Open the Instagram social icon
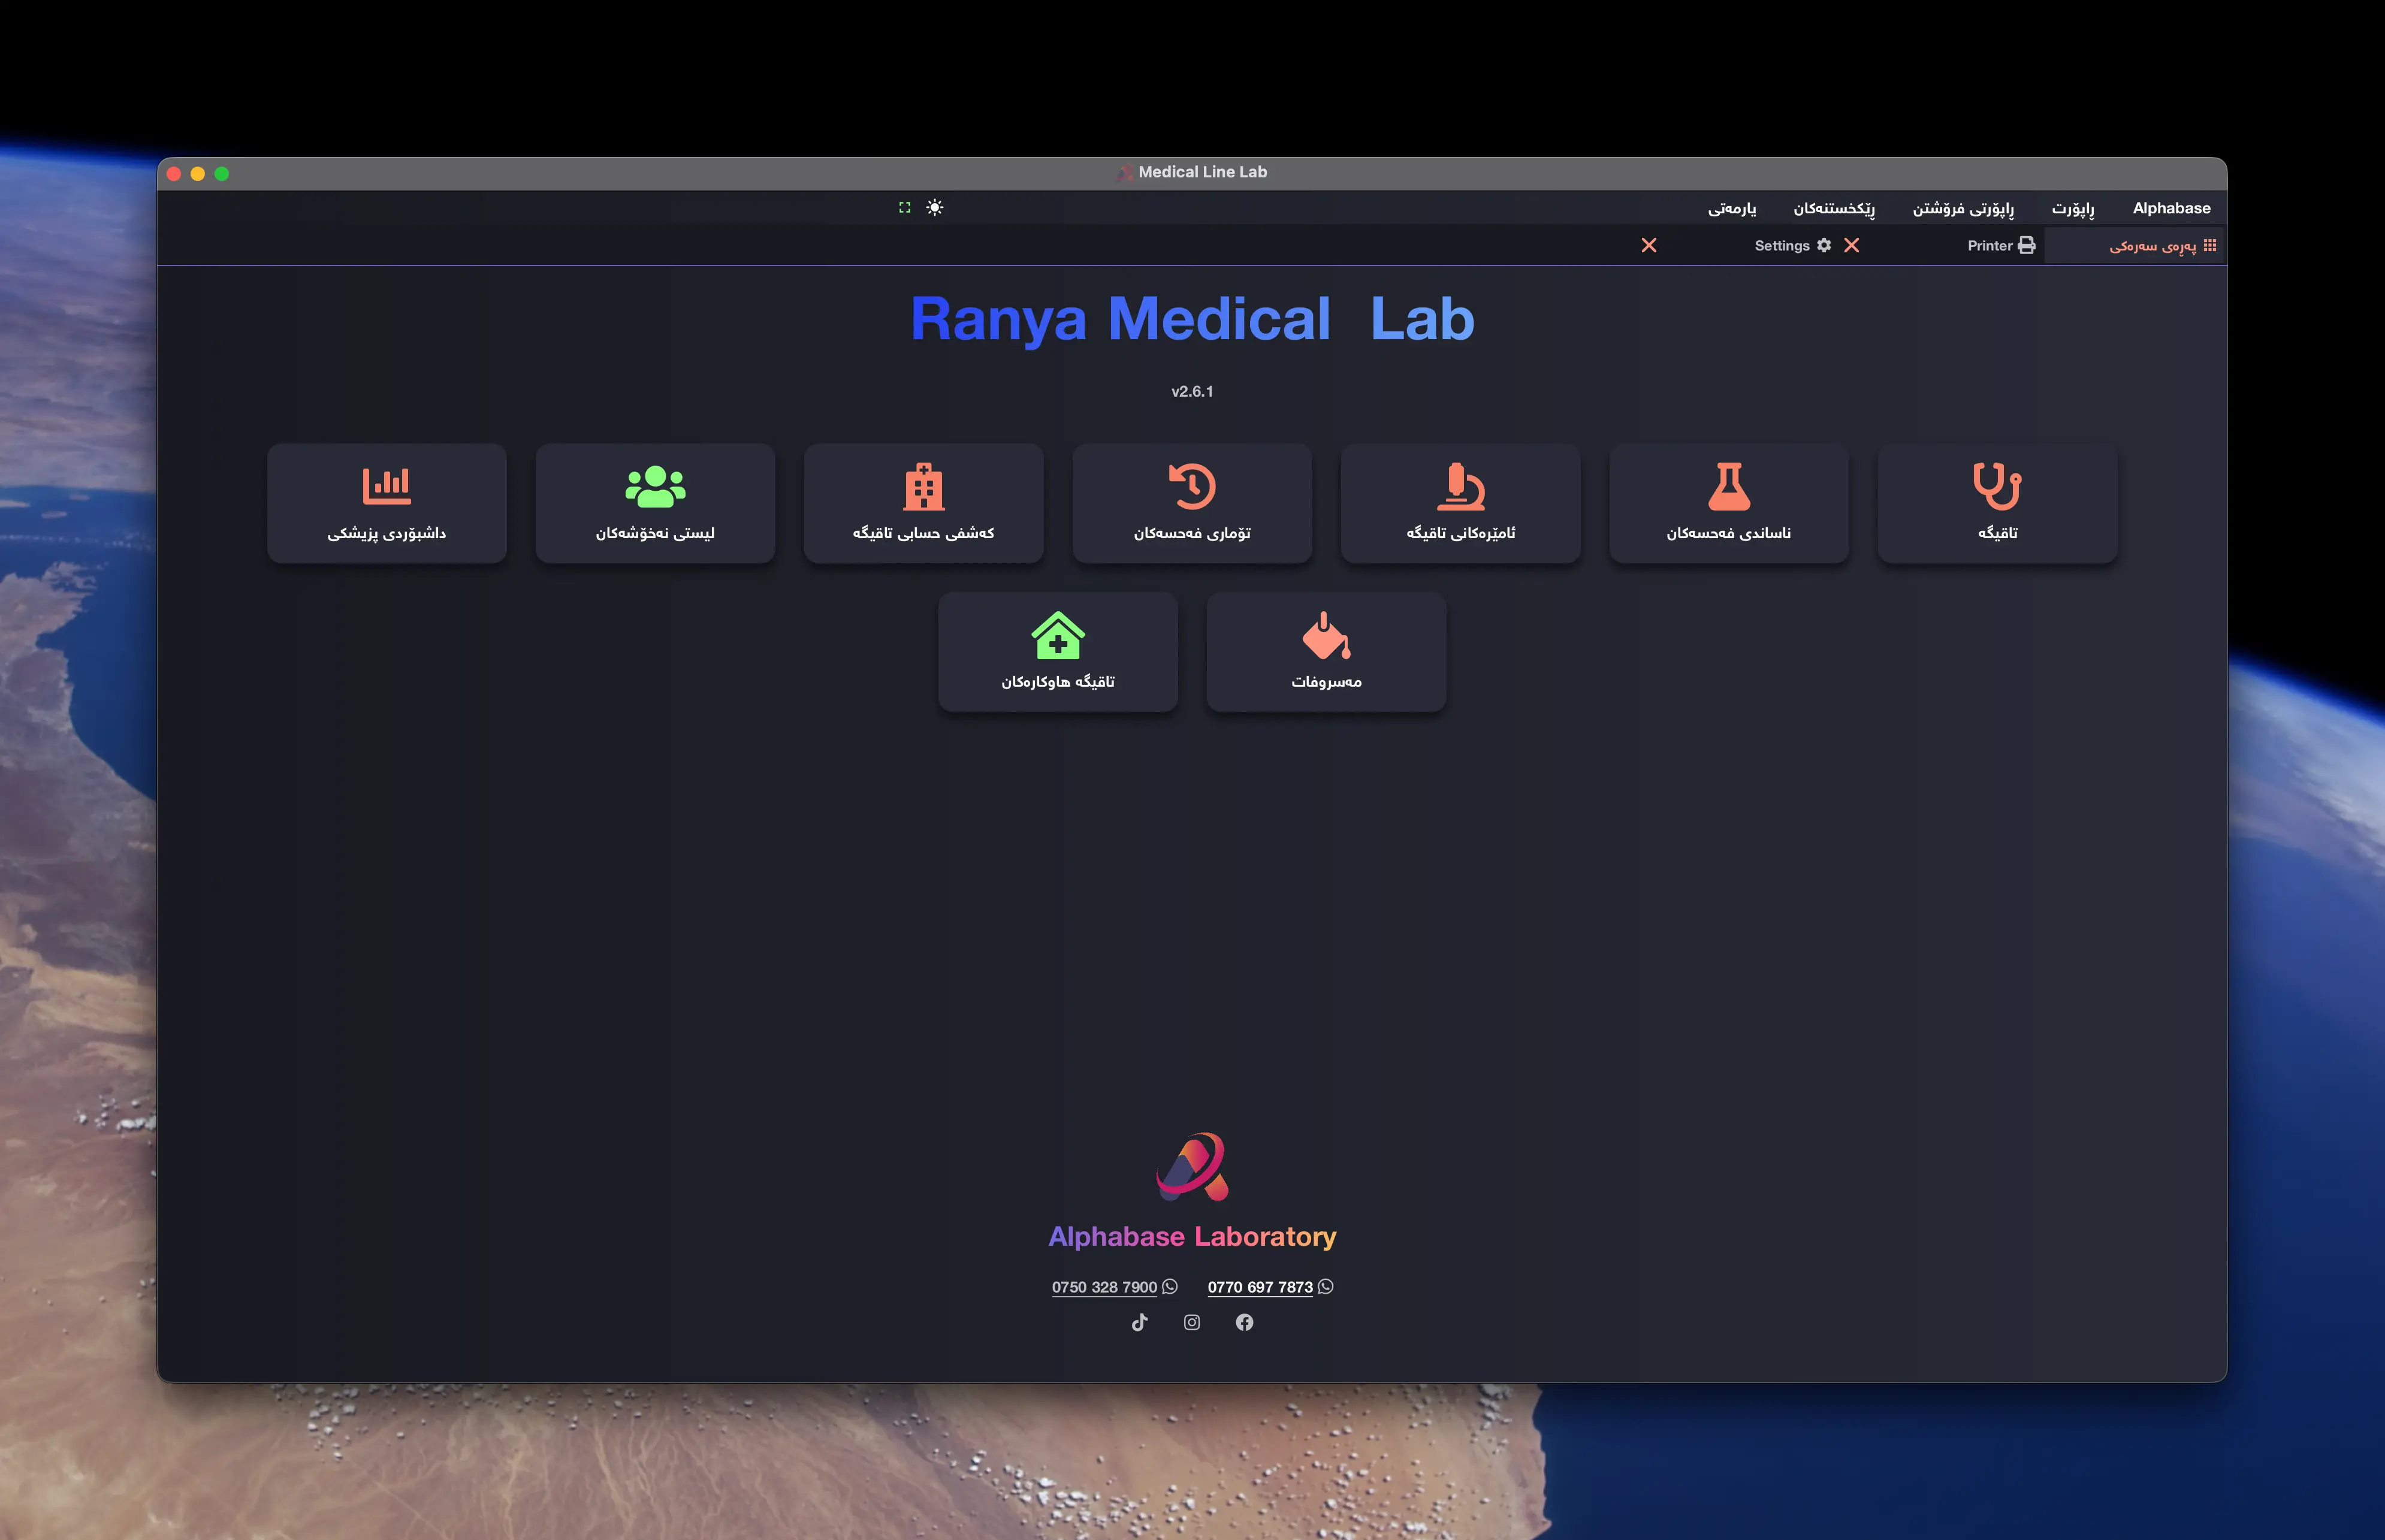 point(1192,1322)
